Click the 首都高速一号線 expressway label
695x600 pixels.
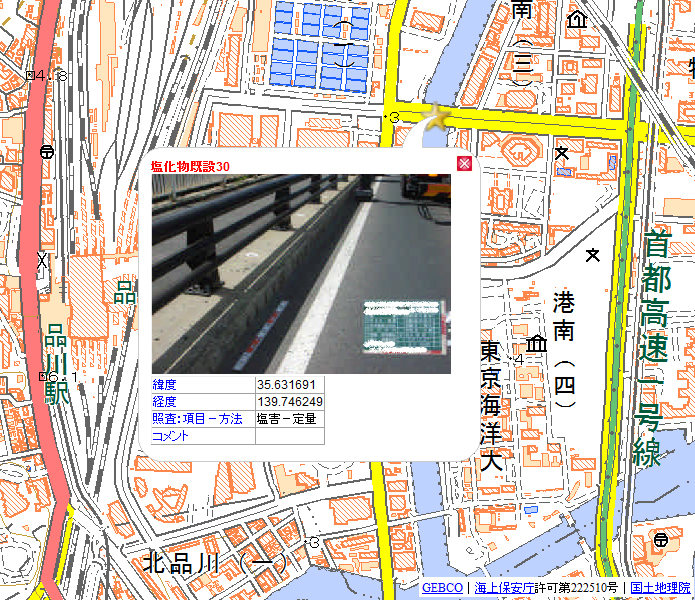[x=652, y=349]
